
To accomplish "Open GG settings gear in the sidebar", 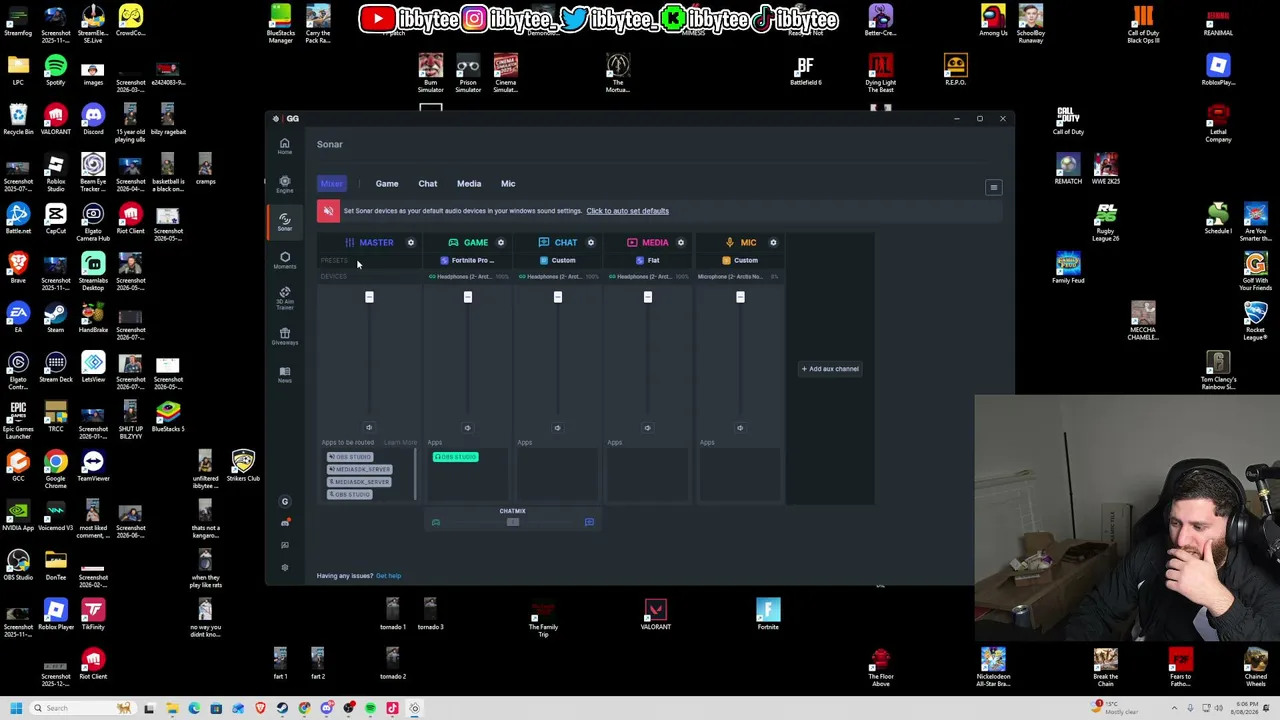I will [x=285, y=568].
